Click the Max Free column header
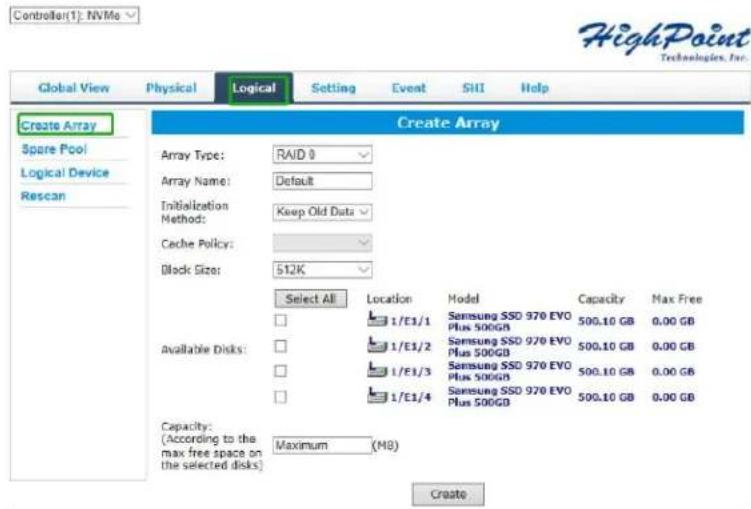This screenshot has height=509, width=751. click(677, 299)
